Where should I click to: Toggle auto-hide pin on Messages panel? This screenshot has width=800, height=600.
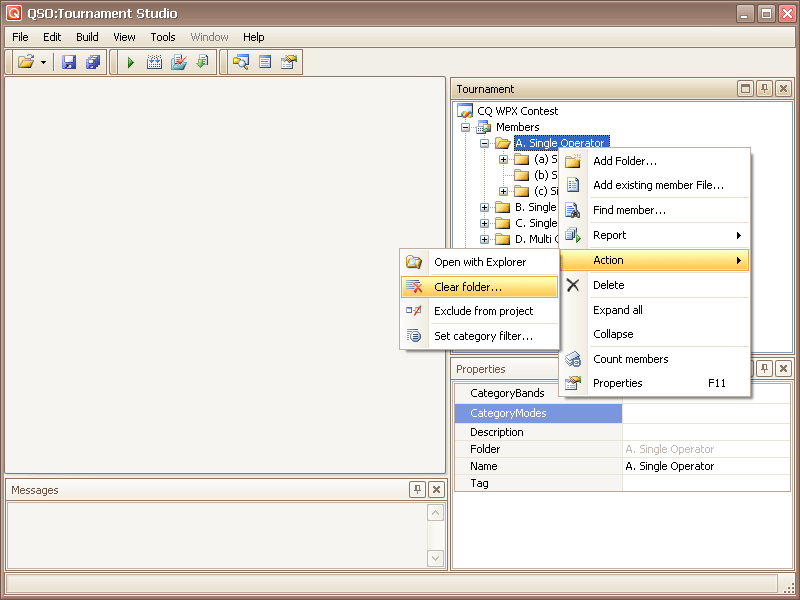[417, 490]
